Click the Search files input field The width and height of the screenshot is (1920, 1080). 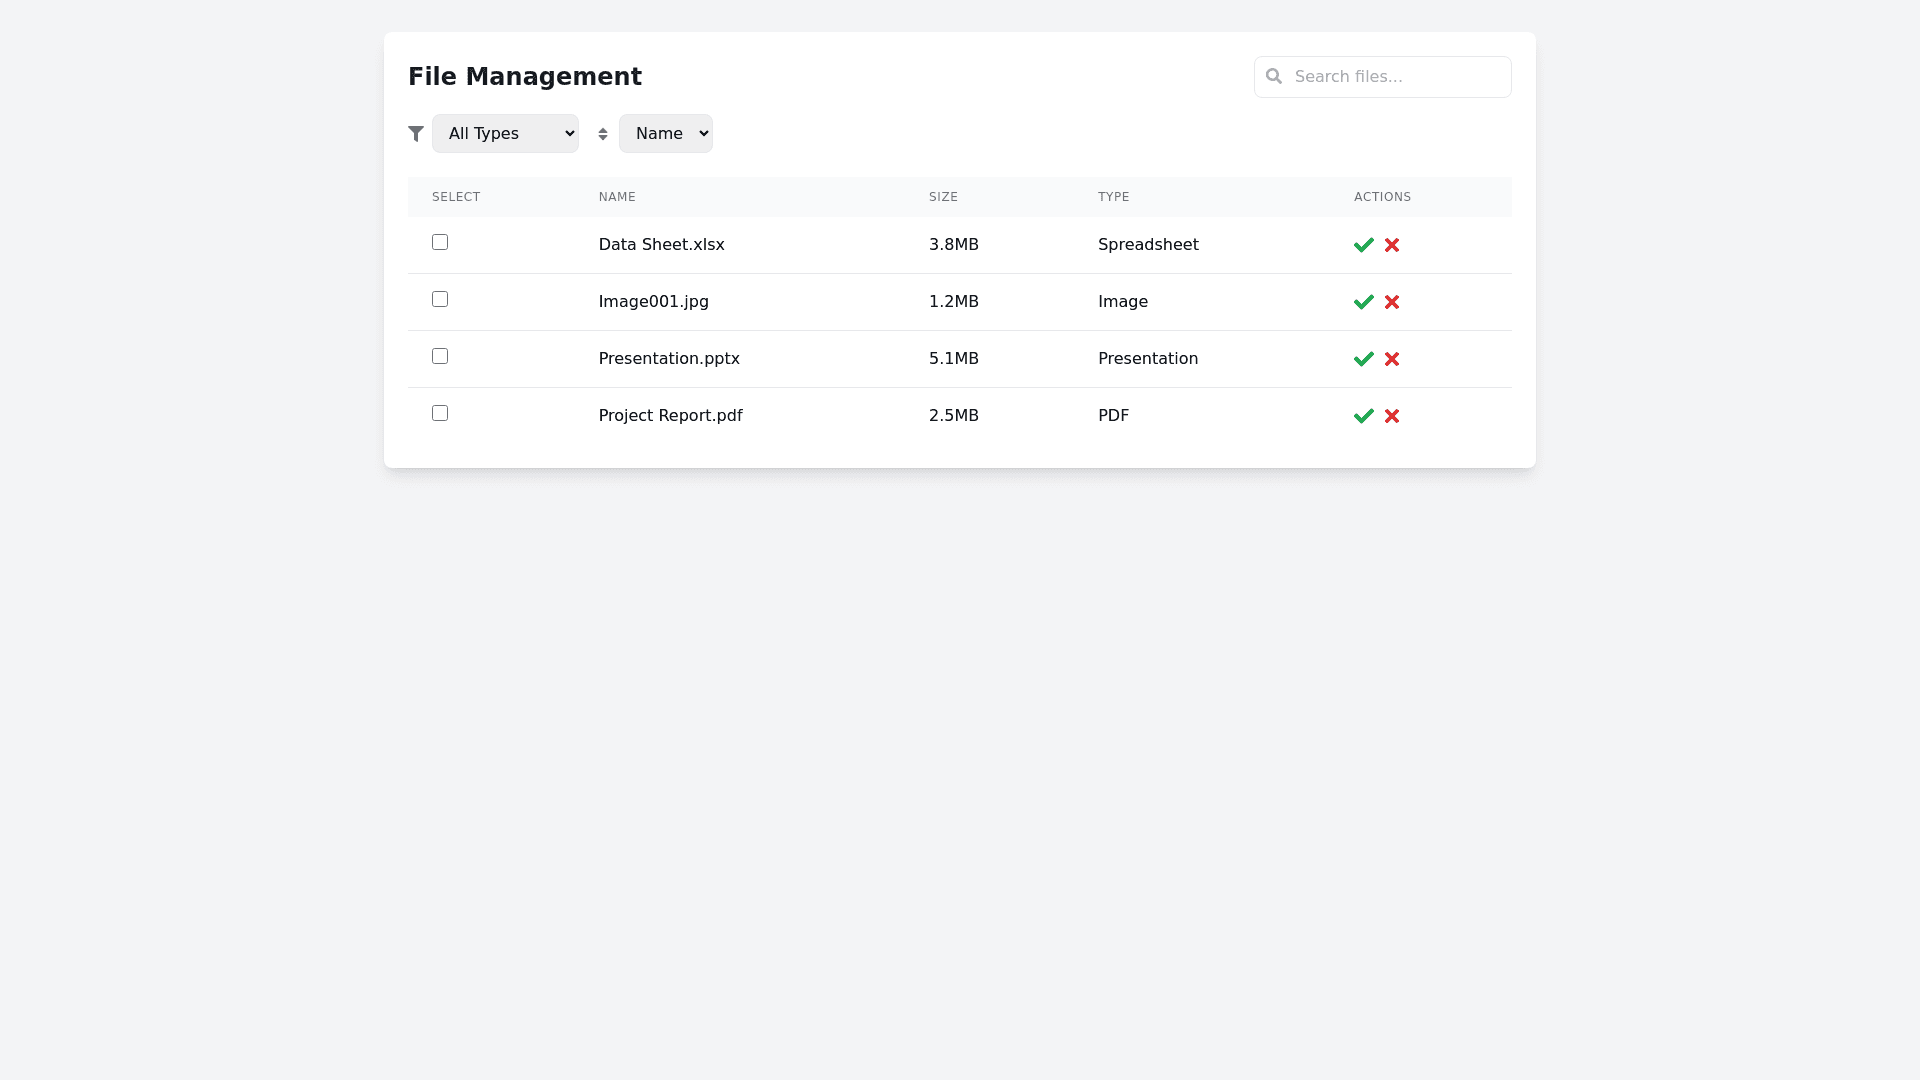coord(1395,77)
